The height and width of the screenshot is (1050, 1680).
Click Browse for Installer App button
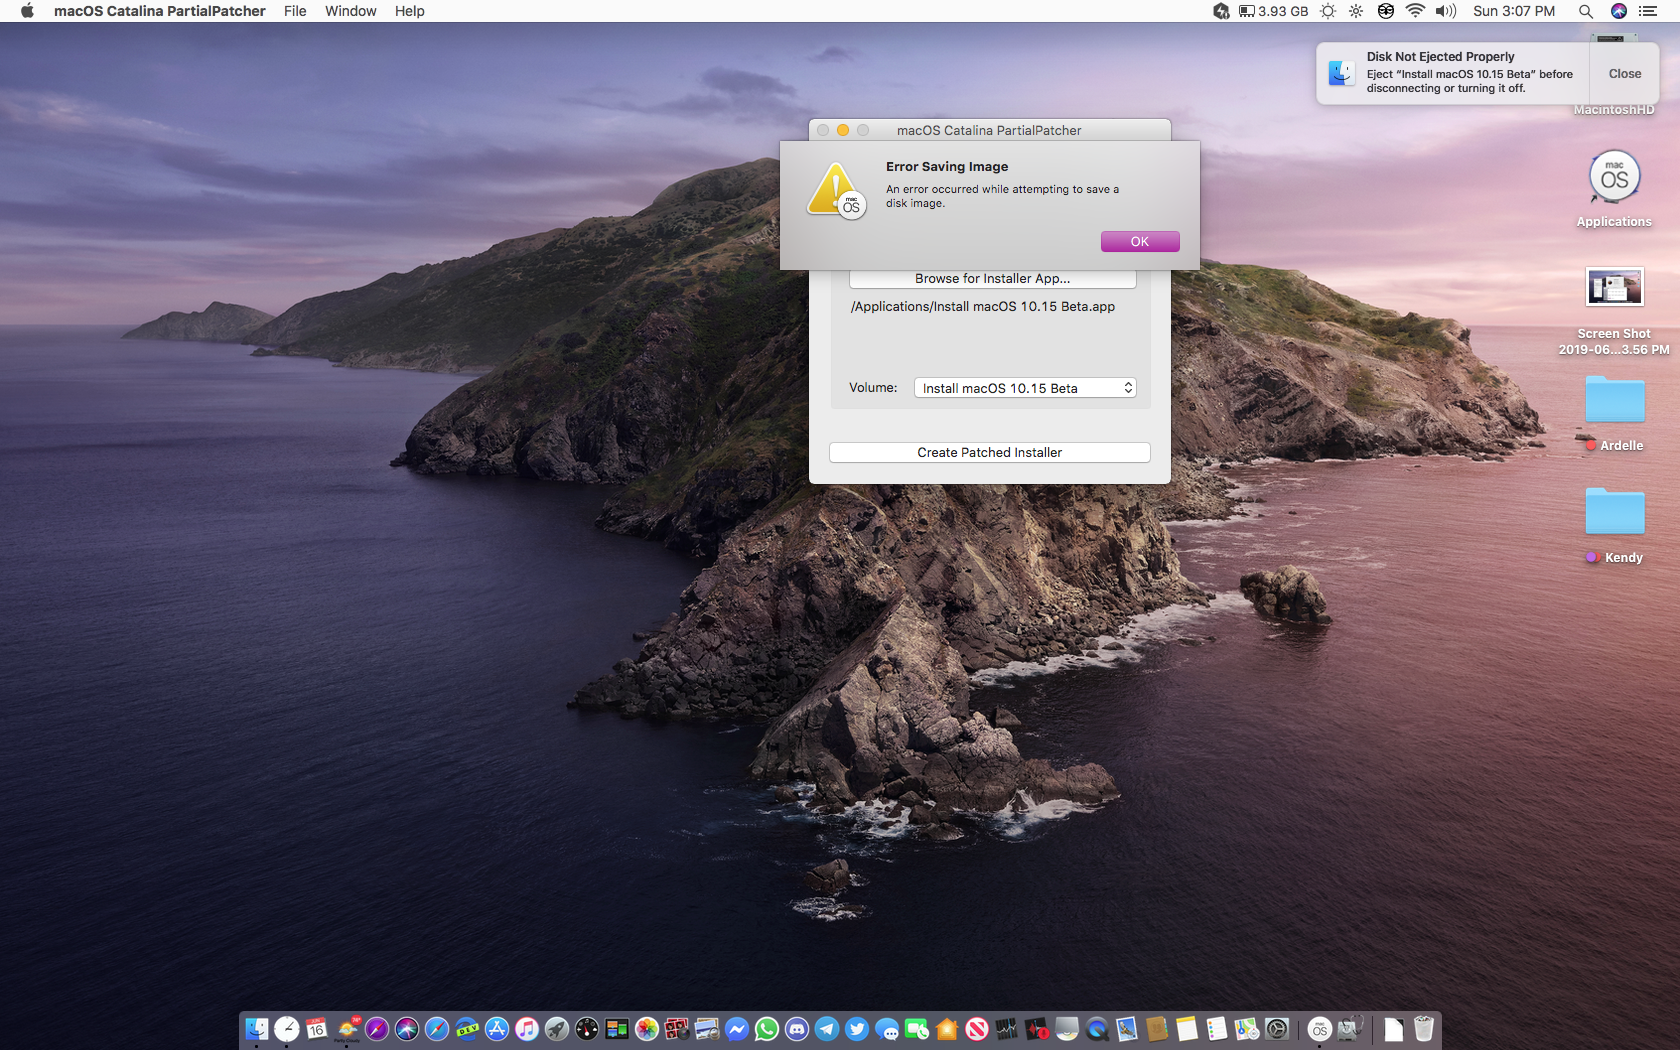click(x=992, y=279)
